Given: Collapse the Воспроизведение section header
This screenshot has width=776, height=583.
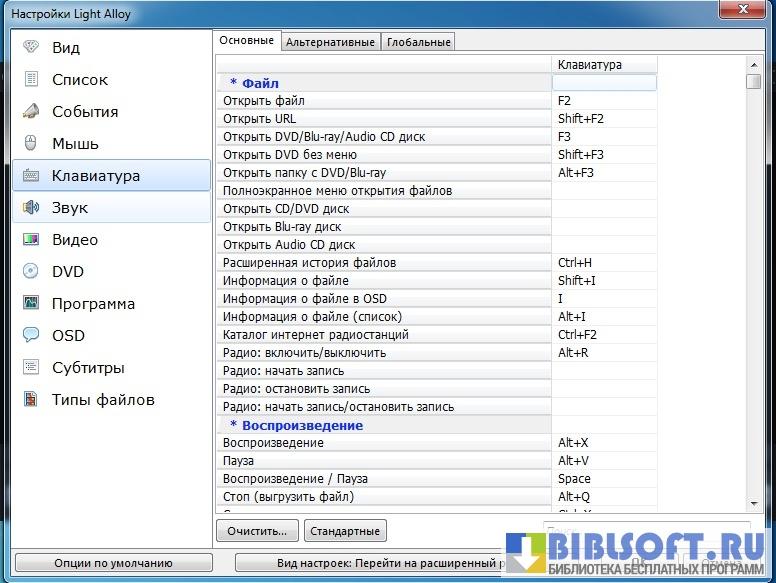Looking at the screenshot, I should (x=295, y=425).
